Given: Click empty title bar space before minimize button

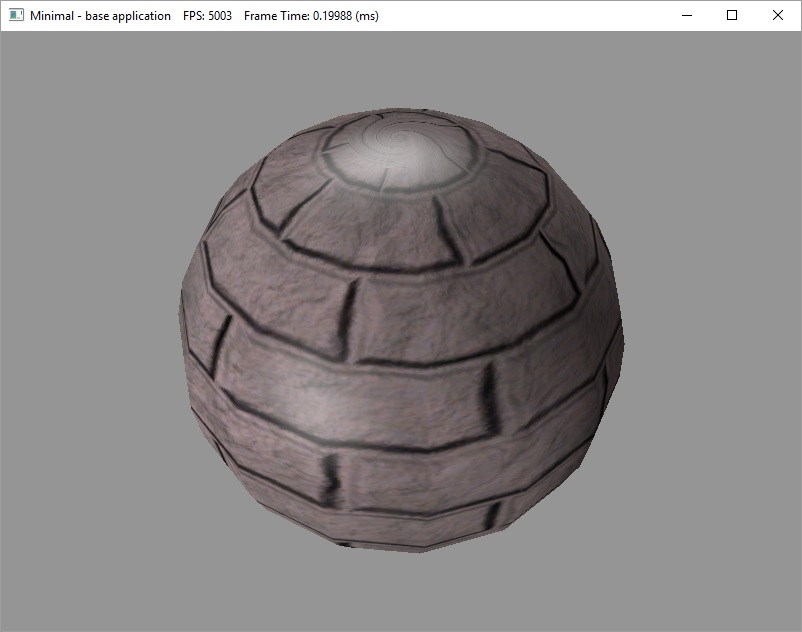Looking at the screenshot, I should point(520,16).
